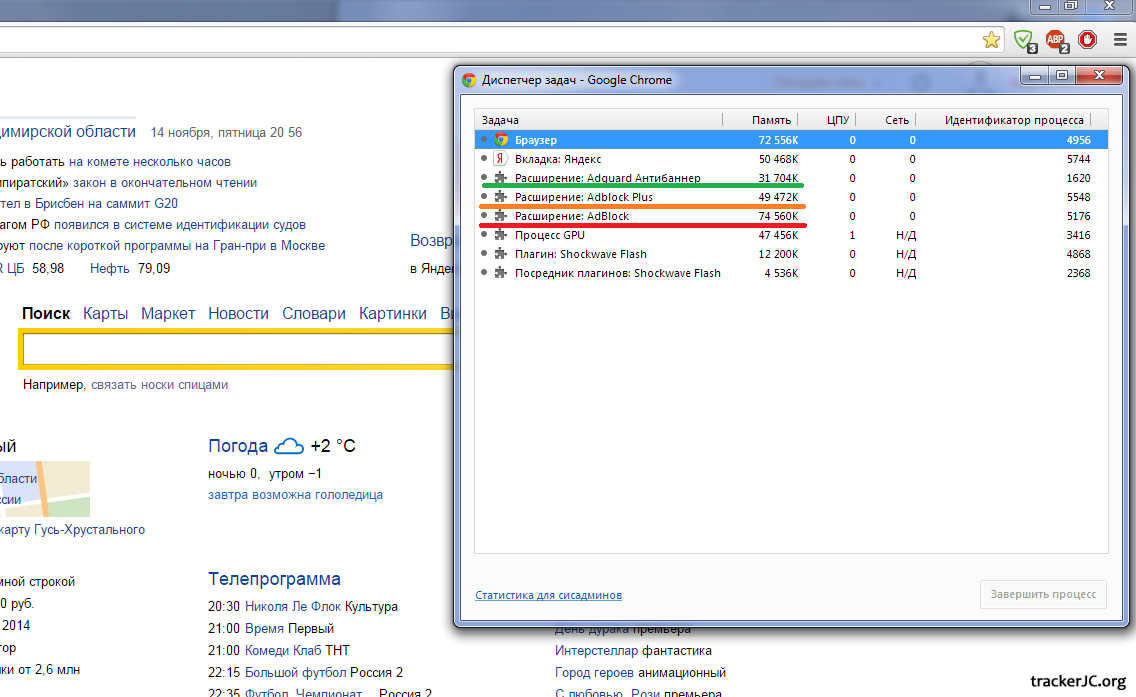Click the red AdBlock stop-hand icon

click(1088, 40)
